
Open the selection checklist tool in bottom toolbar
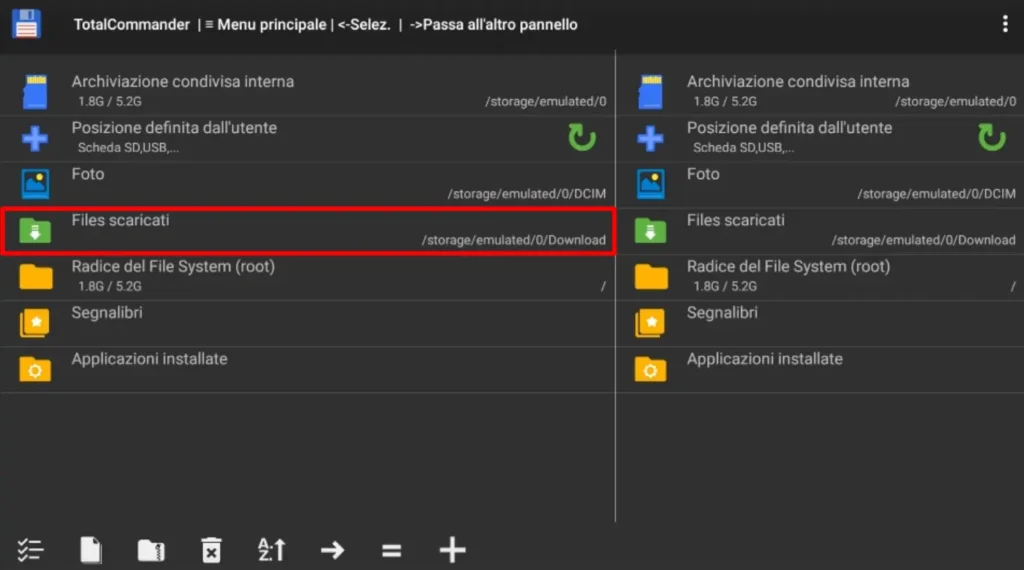click(x=30, y=550)
